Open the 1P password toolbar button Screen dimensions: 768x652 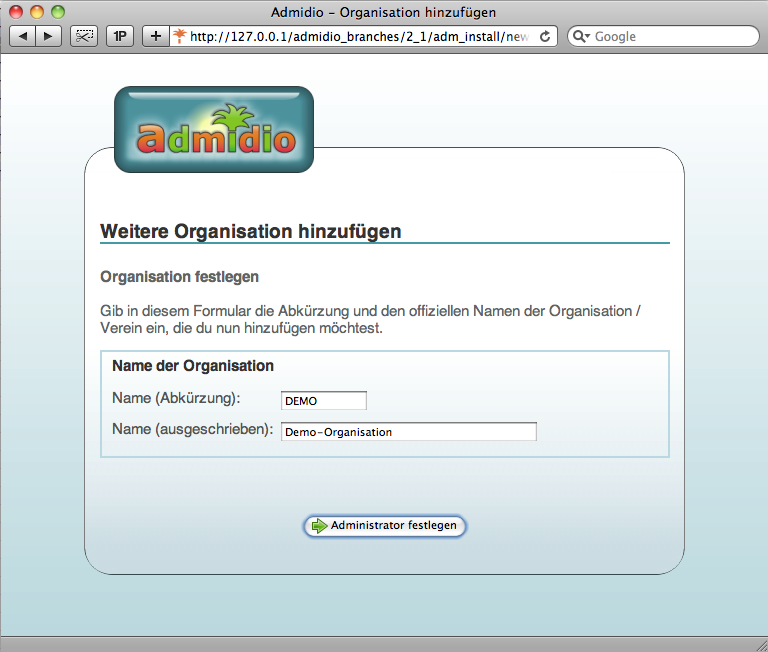pos(120,36)
